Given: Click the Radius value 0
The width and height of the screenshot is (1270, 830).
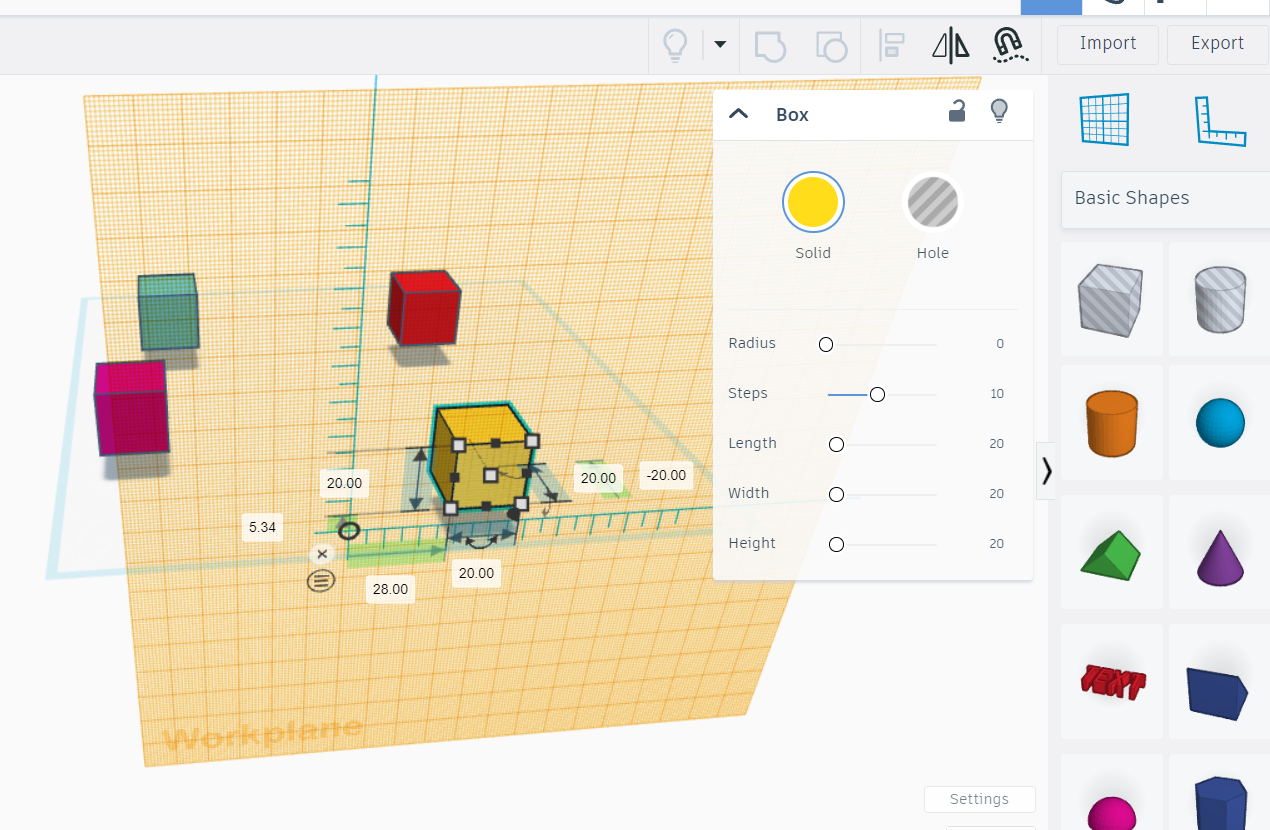Looking at the screenshot, I should pos(1000,344).
